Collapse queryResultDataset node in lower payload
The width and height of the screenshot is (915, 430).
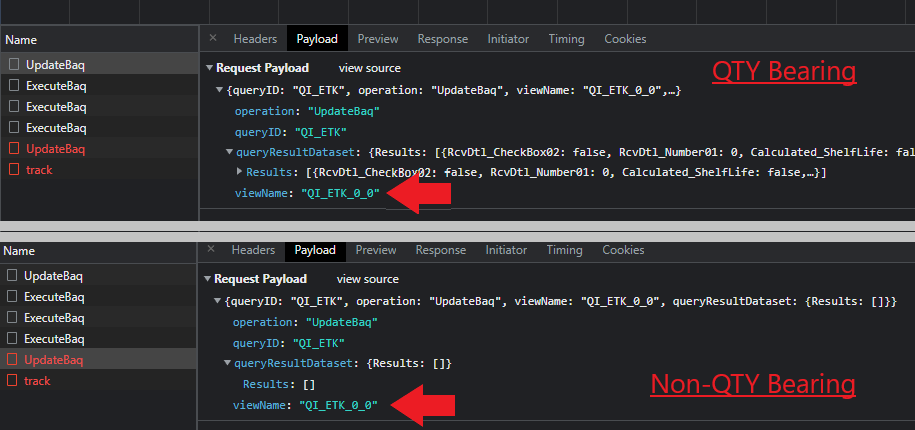point(227,364)
